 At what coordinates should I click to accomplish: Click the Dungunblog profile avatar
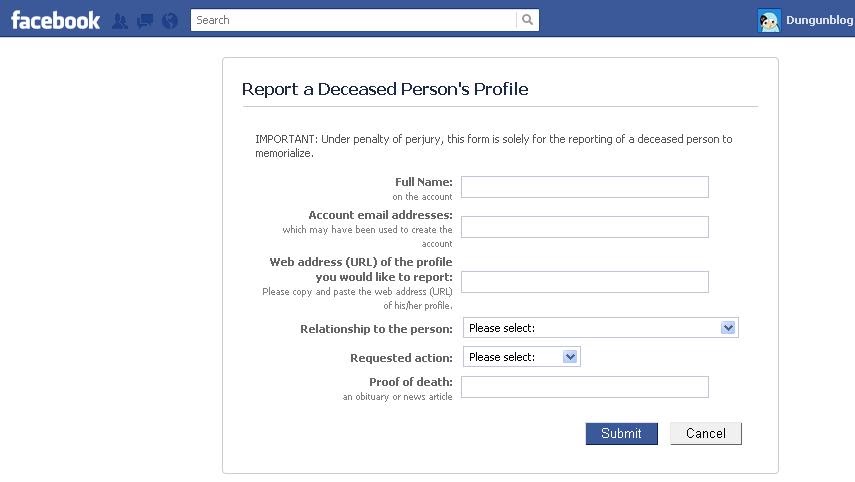pyautogui.click(x=769, y=21)
